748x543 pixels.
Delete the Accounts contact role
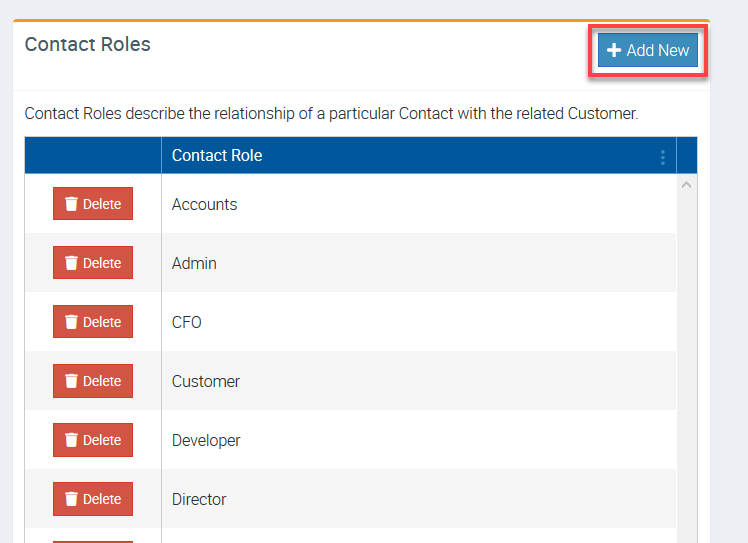93,204
